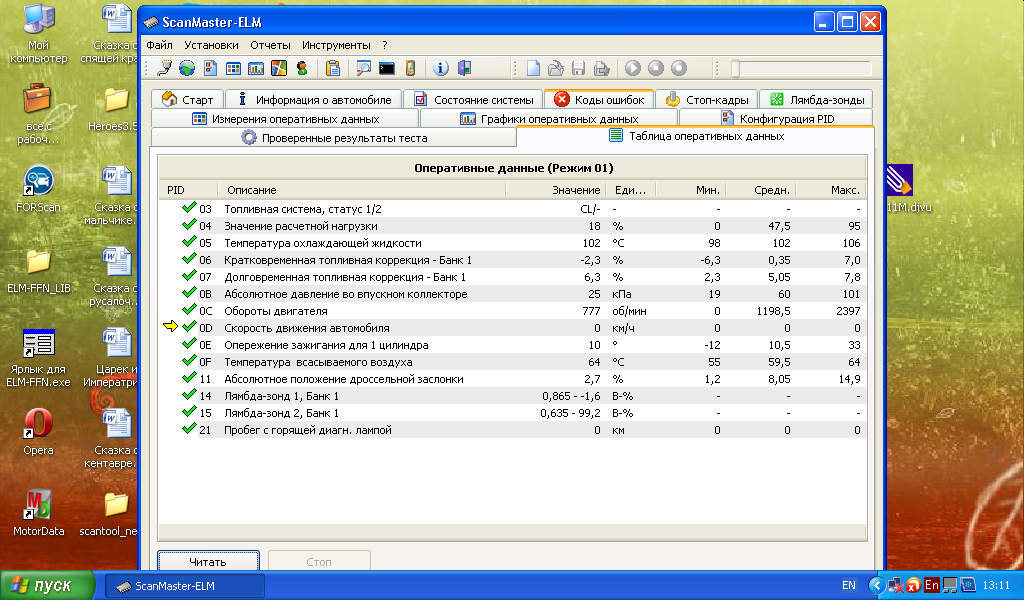Viewport: 1024px width, 600px height.
Task: Switch to Информация о автомобиле tab
Action: (x=313, y=99)
